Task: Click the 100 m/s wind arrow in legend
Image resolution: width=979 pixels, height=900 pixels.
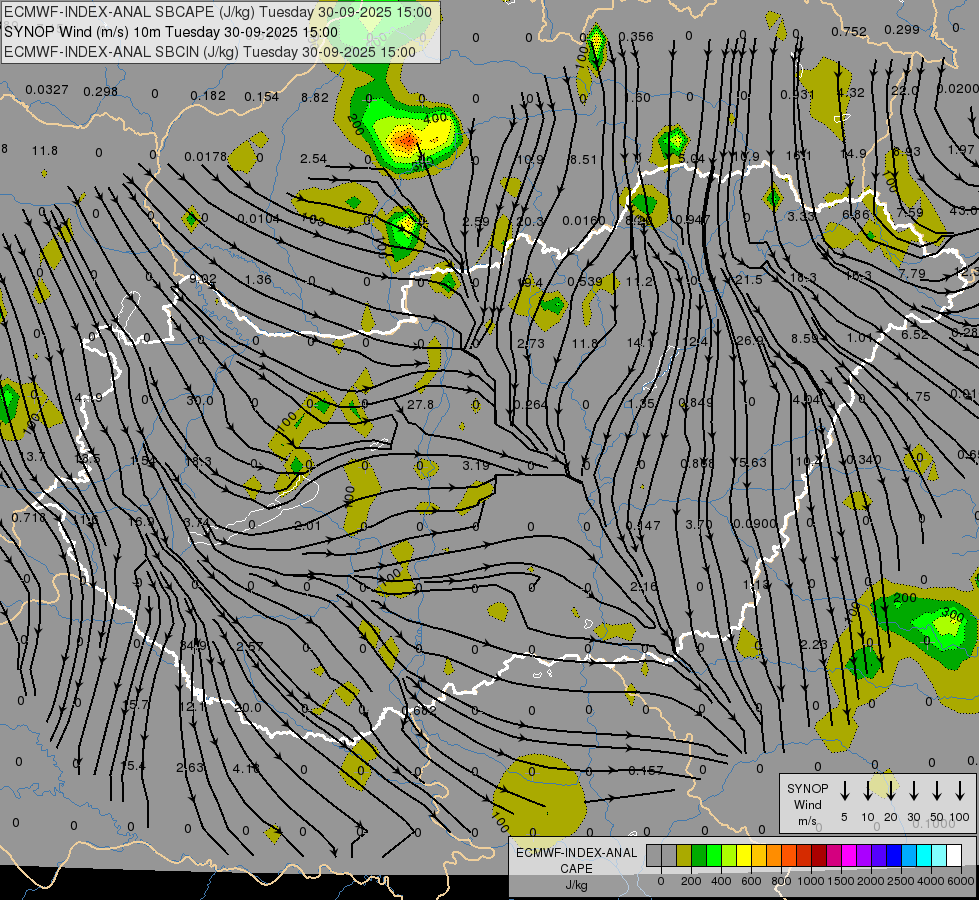Action: (960, 791)
